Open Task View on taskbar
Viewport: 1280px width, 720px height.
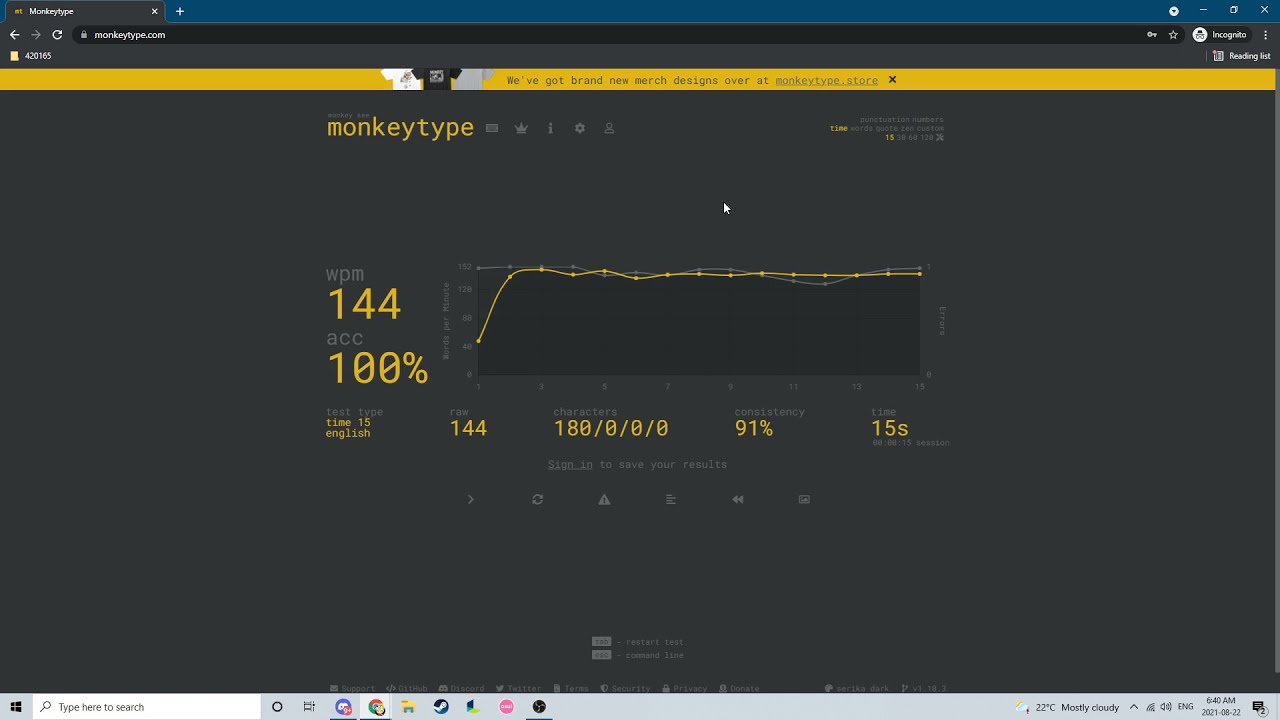[x=309, y=707]
